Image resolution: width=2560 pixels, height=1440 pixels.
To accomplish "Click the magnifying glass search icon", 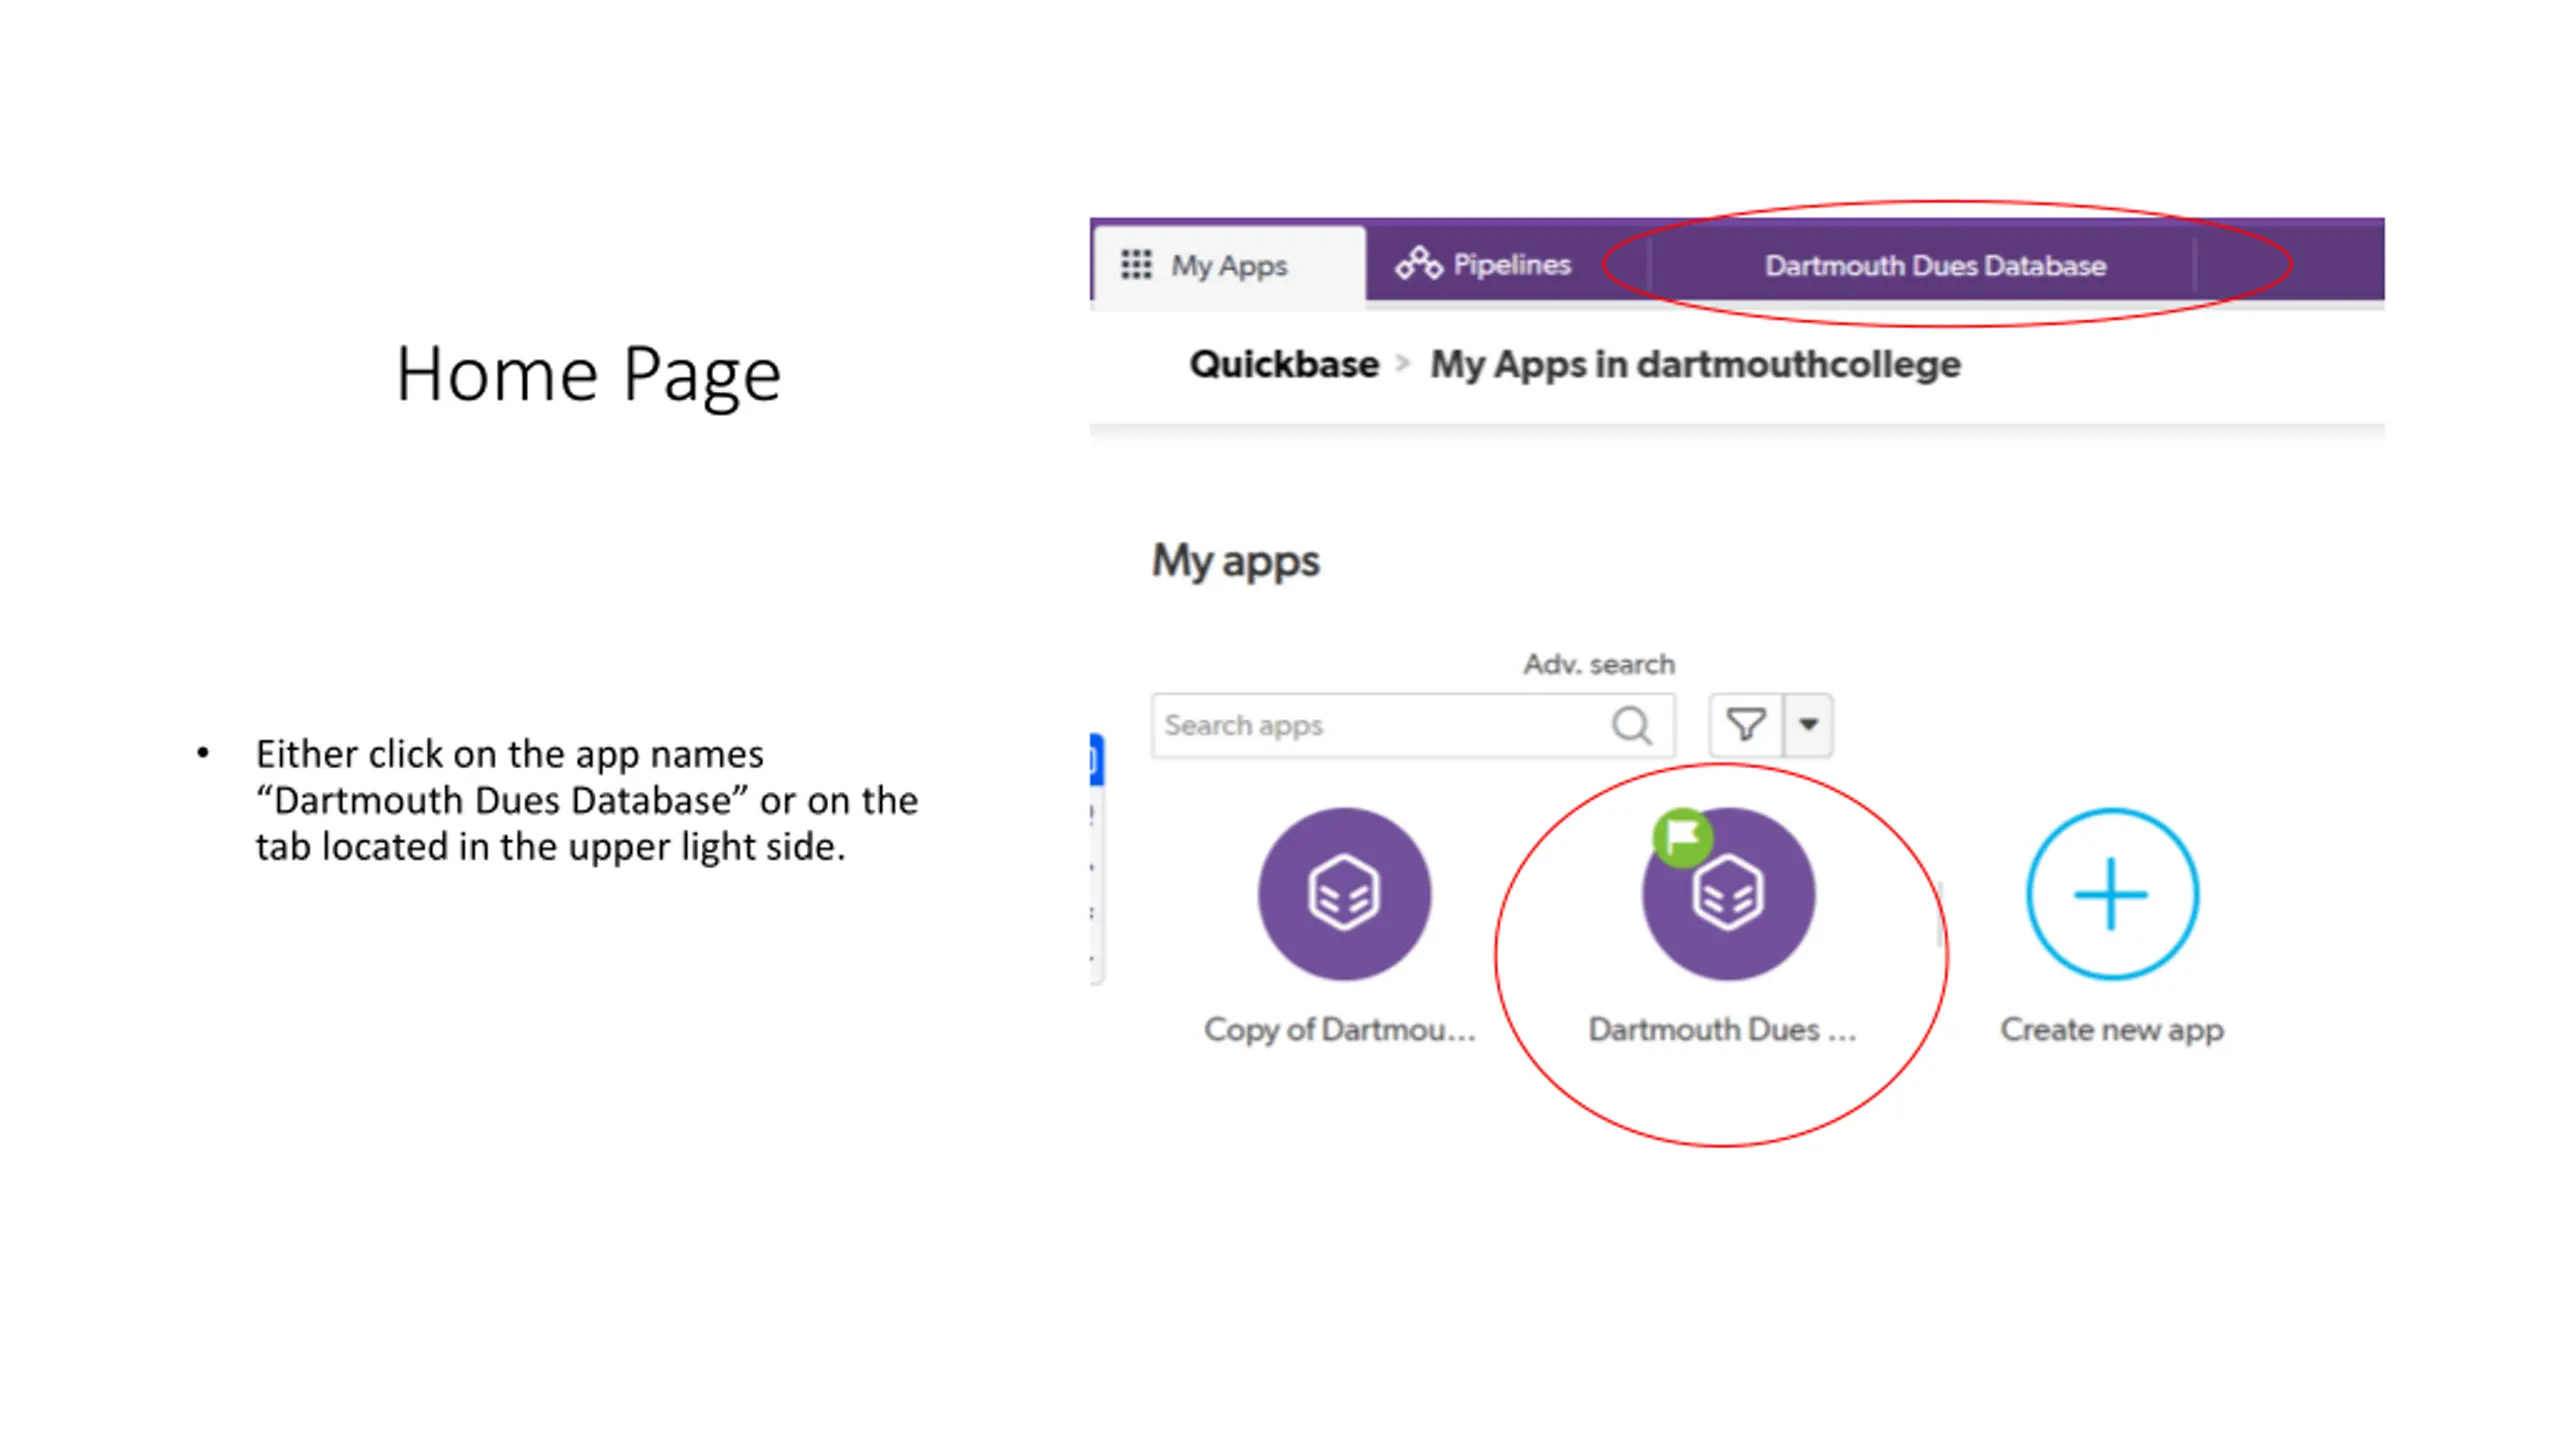I will point(1631,725).
